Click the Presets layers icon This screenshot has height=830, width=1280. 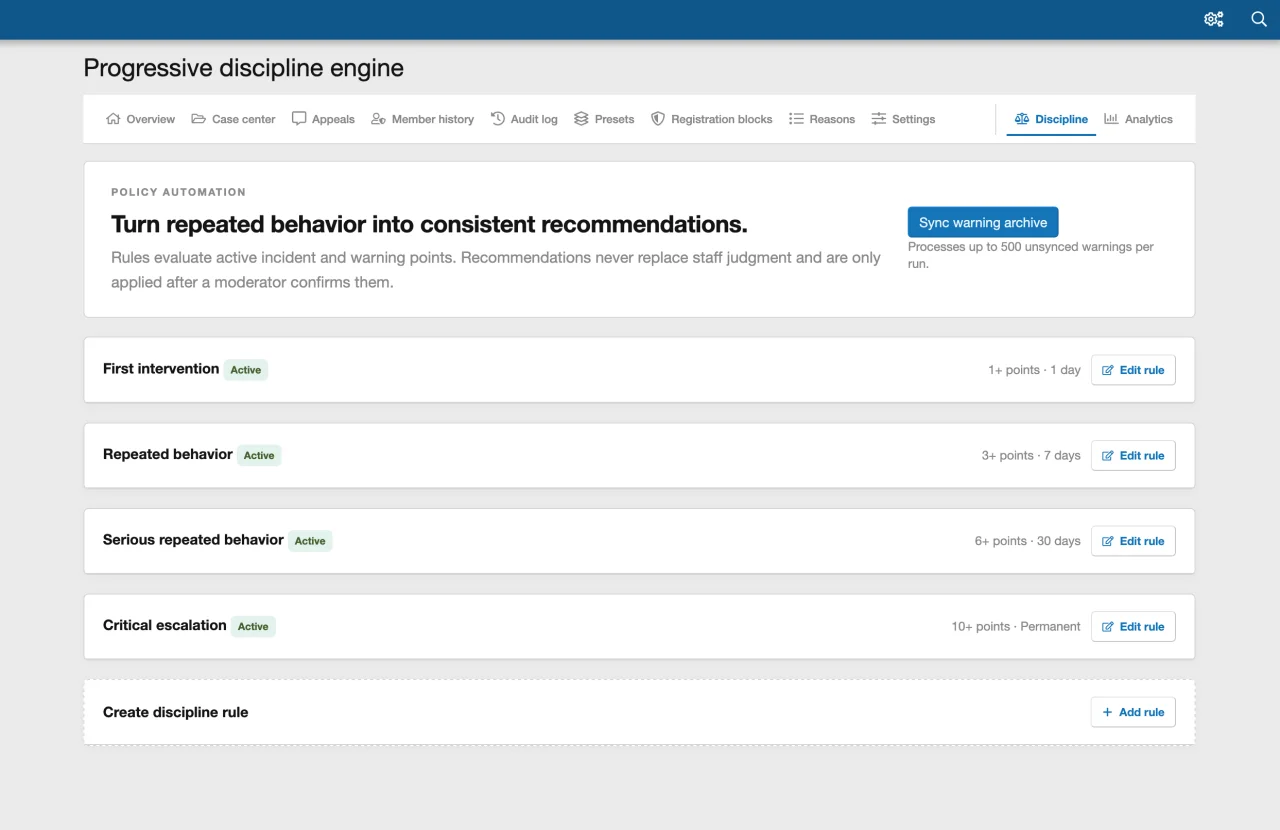pyautogui.click(x=581, y=119)
